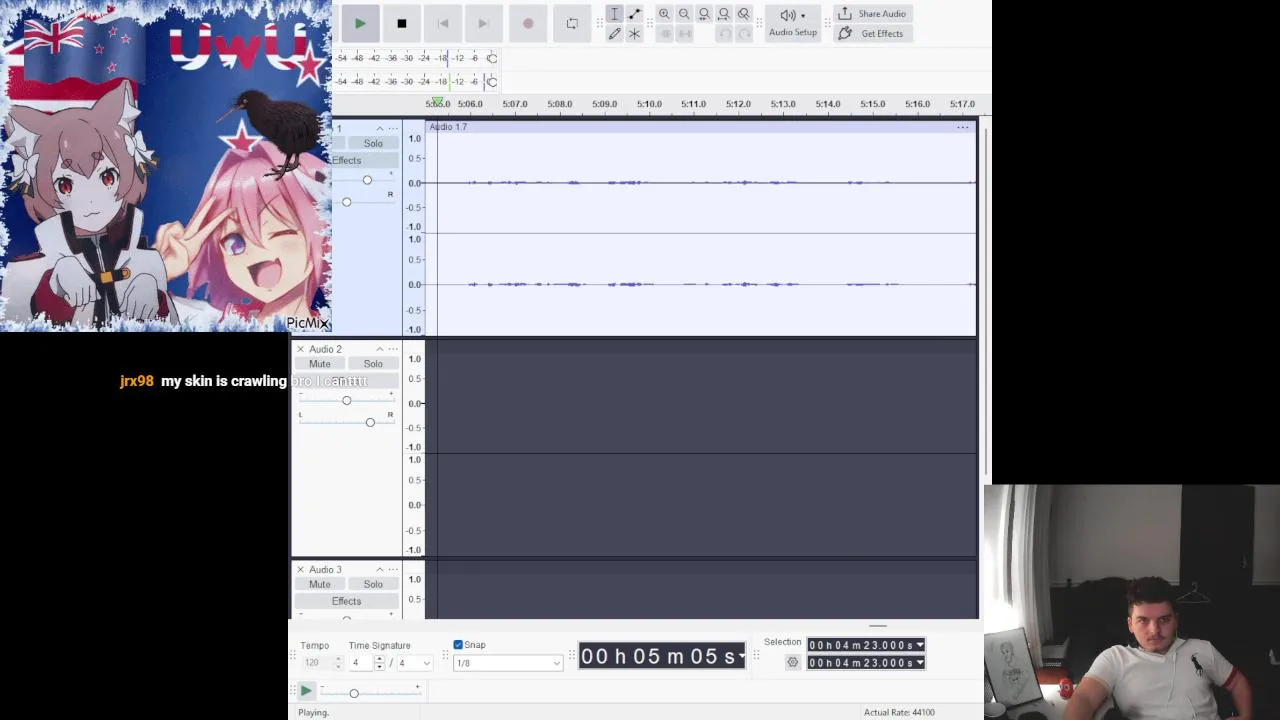Open the selection end time format dropdown

920,663
